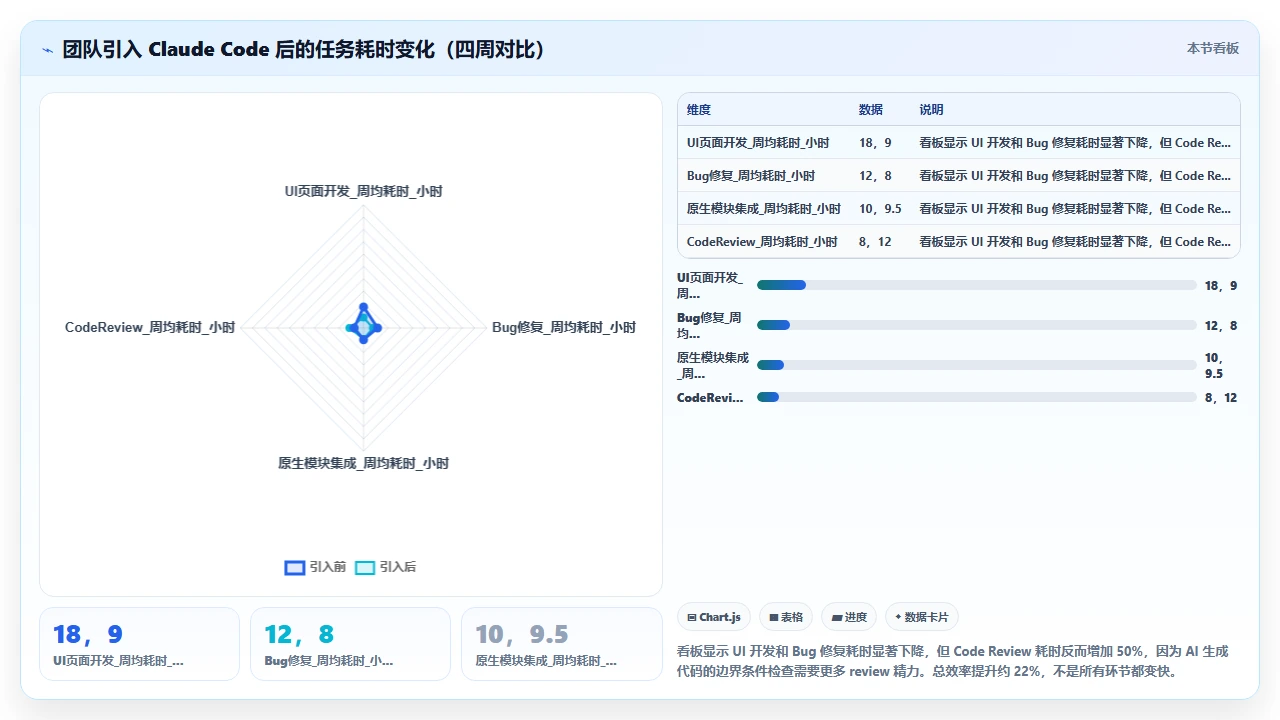Click the 说明 text in the CodeReview row
This screenshot has width=1280, height=720.
point(1075,242)
